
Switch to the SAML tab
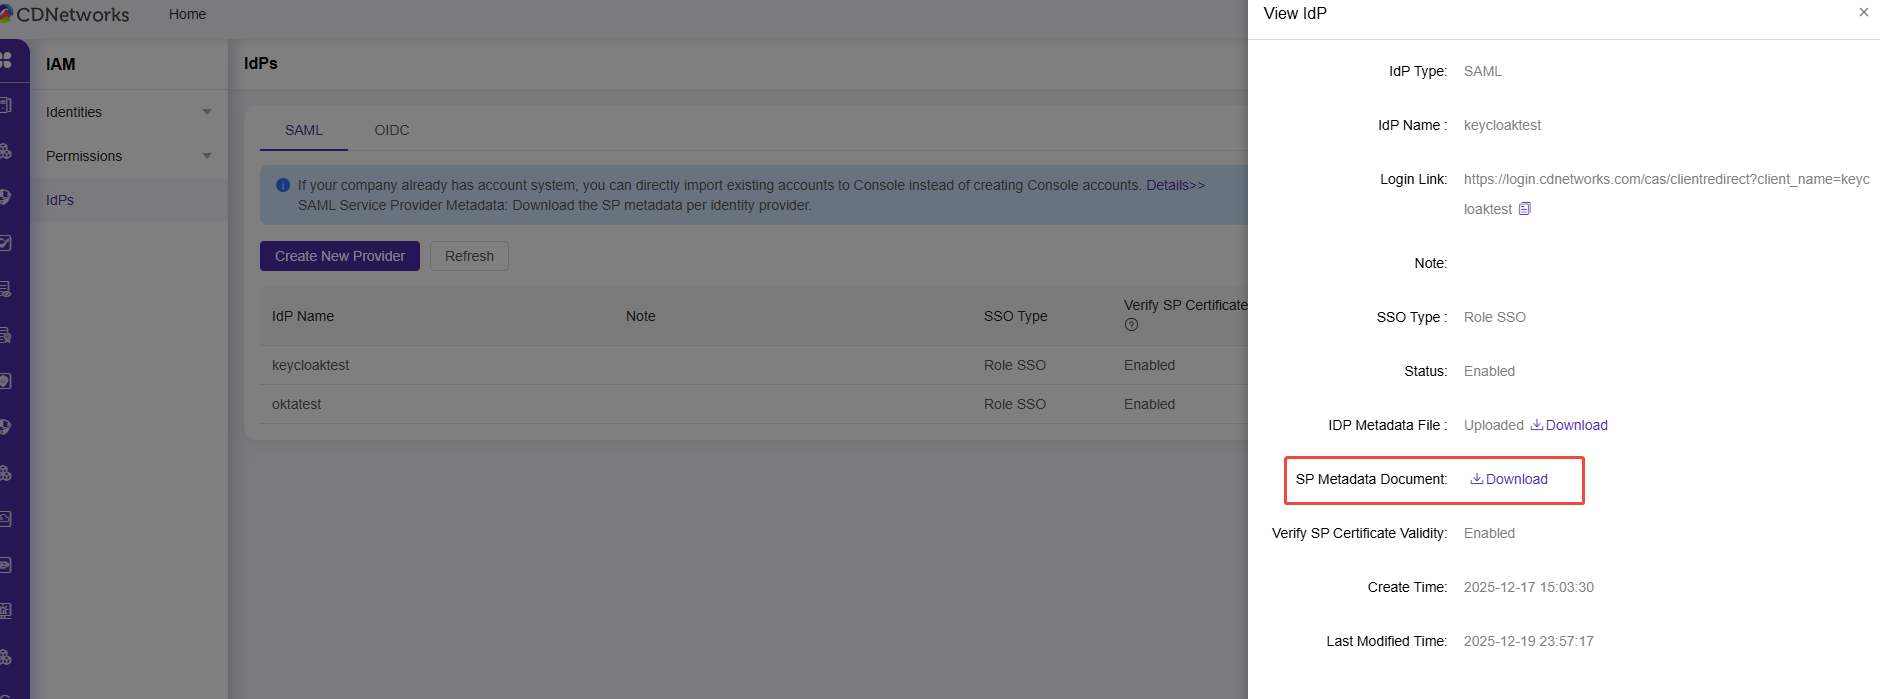pos(304,130)
